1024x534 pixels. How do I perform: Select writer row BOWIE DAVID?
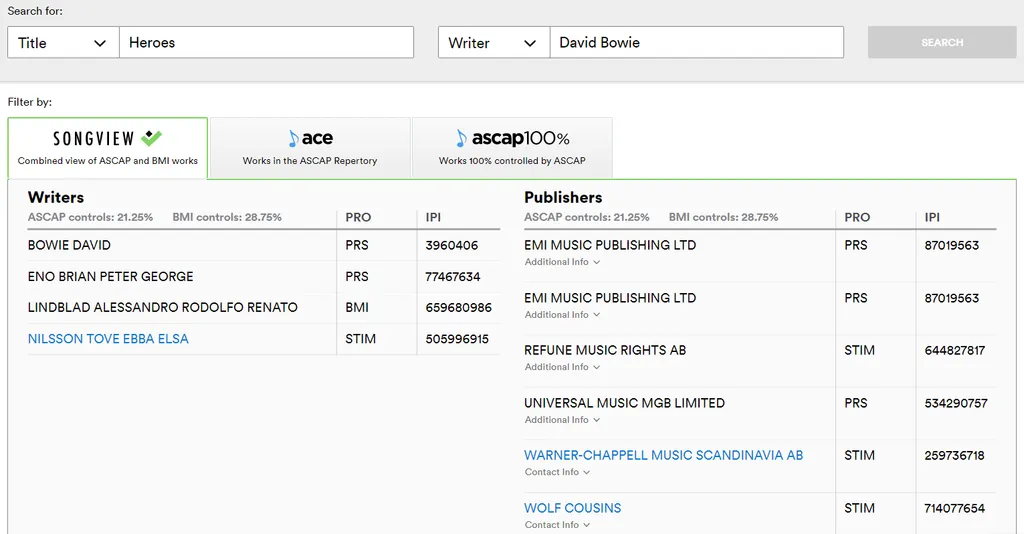(264, 245)
